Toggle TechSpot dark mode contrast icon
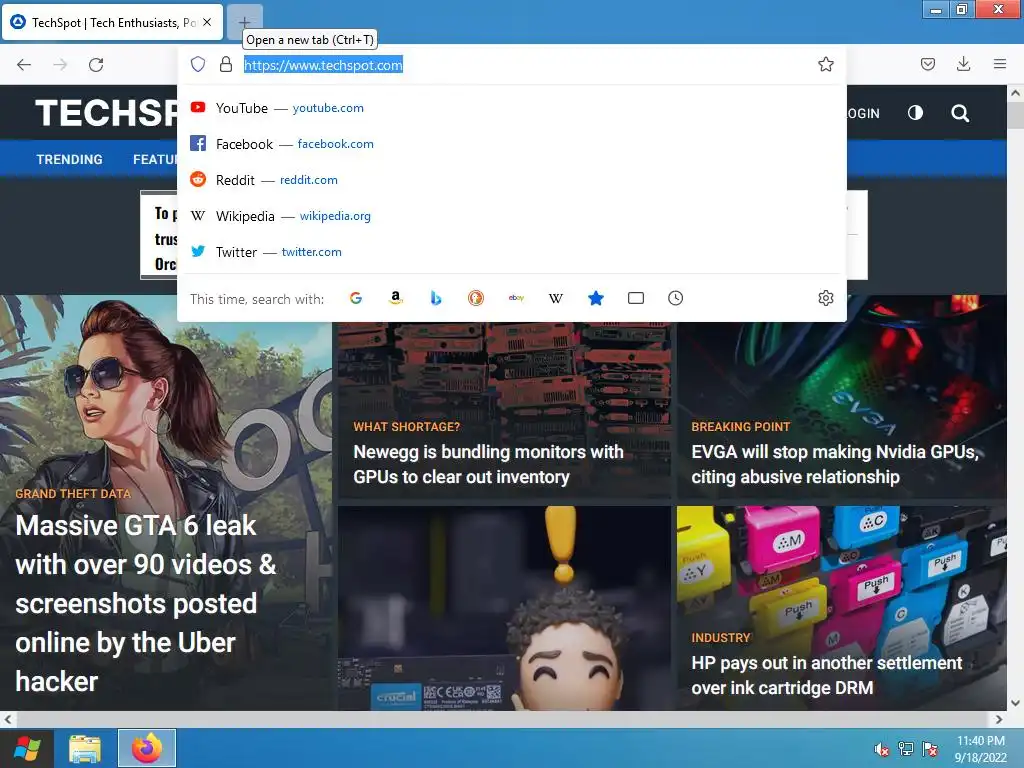 tap(916, 113)
